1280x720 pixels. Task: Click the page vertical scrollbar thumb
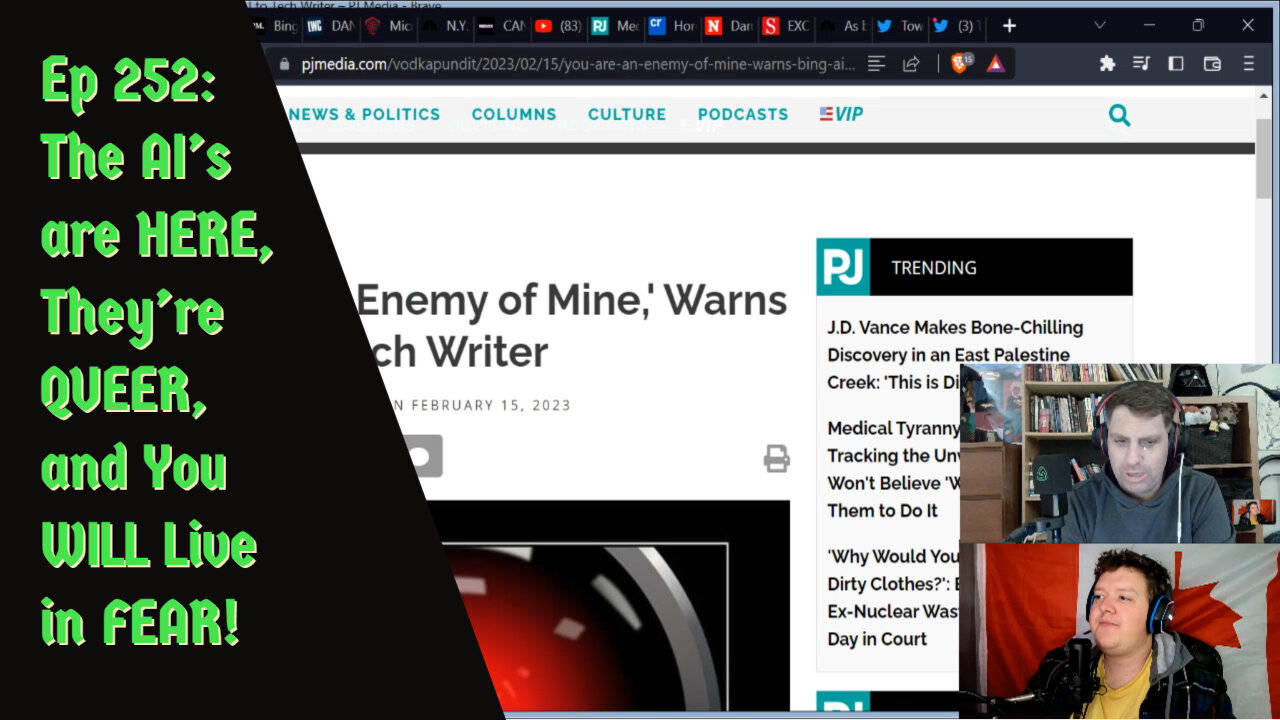[1264, 158]
